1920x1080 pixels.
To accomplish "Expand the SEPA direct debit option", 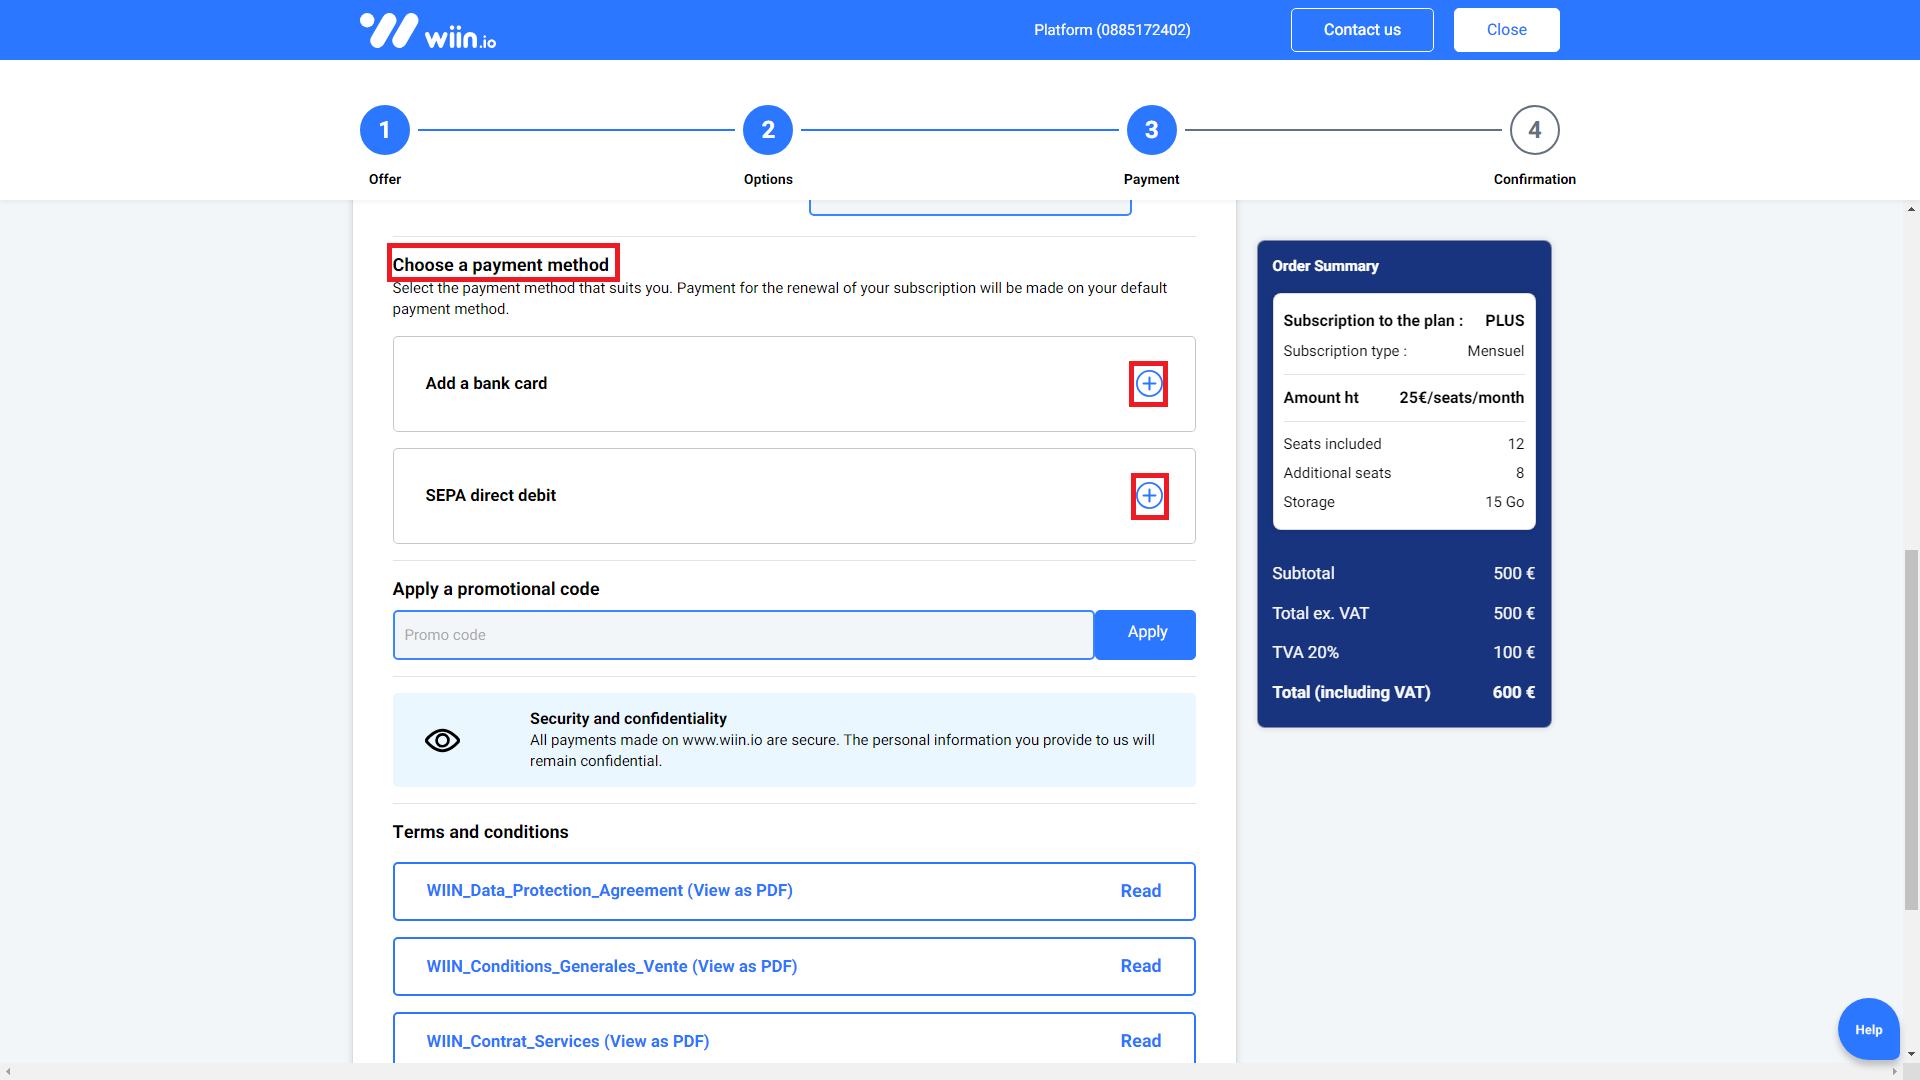I will (1149, 496).
